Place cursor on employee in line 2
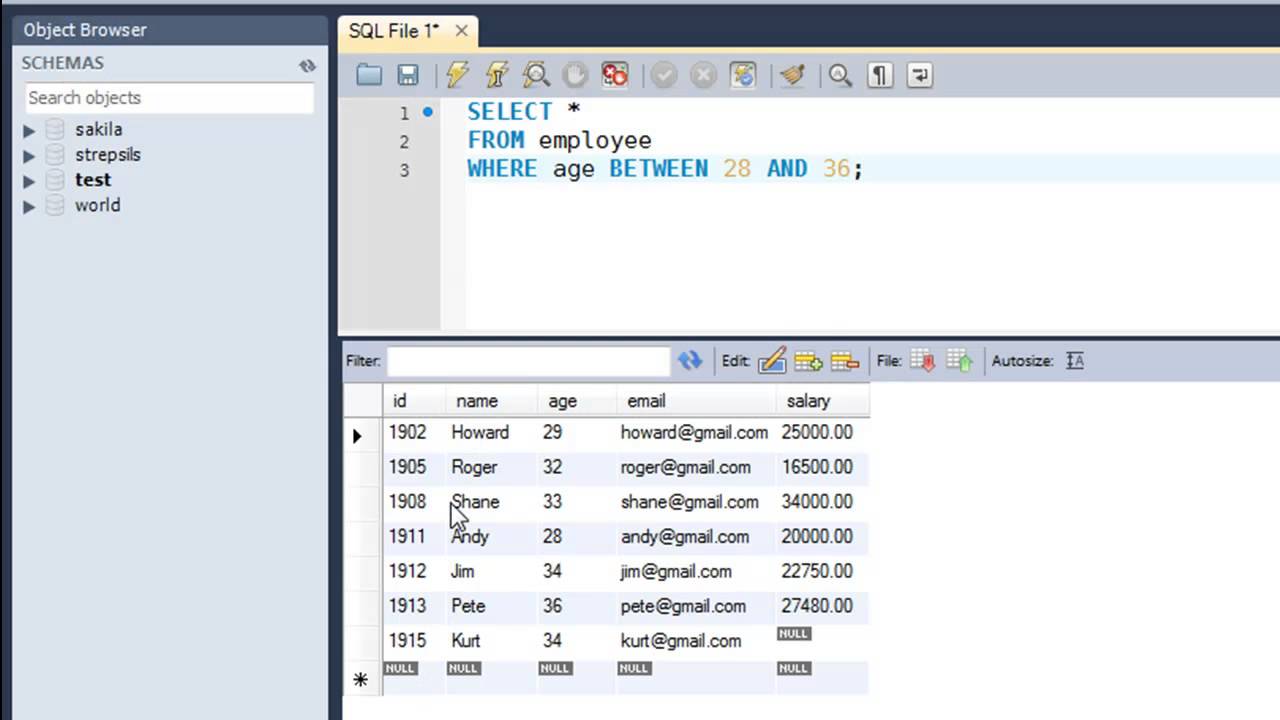The image size is (1280, 720). [595, 140]
